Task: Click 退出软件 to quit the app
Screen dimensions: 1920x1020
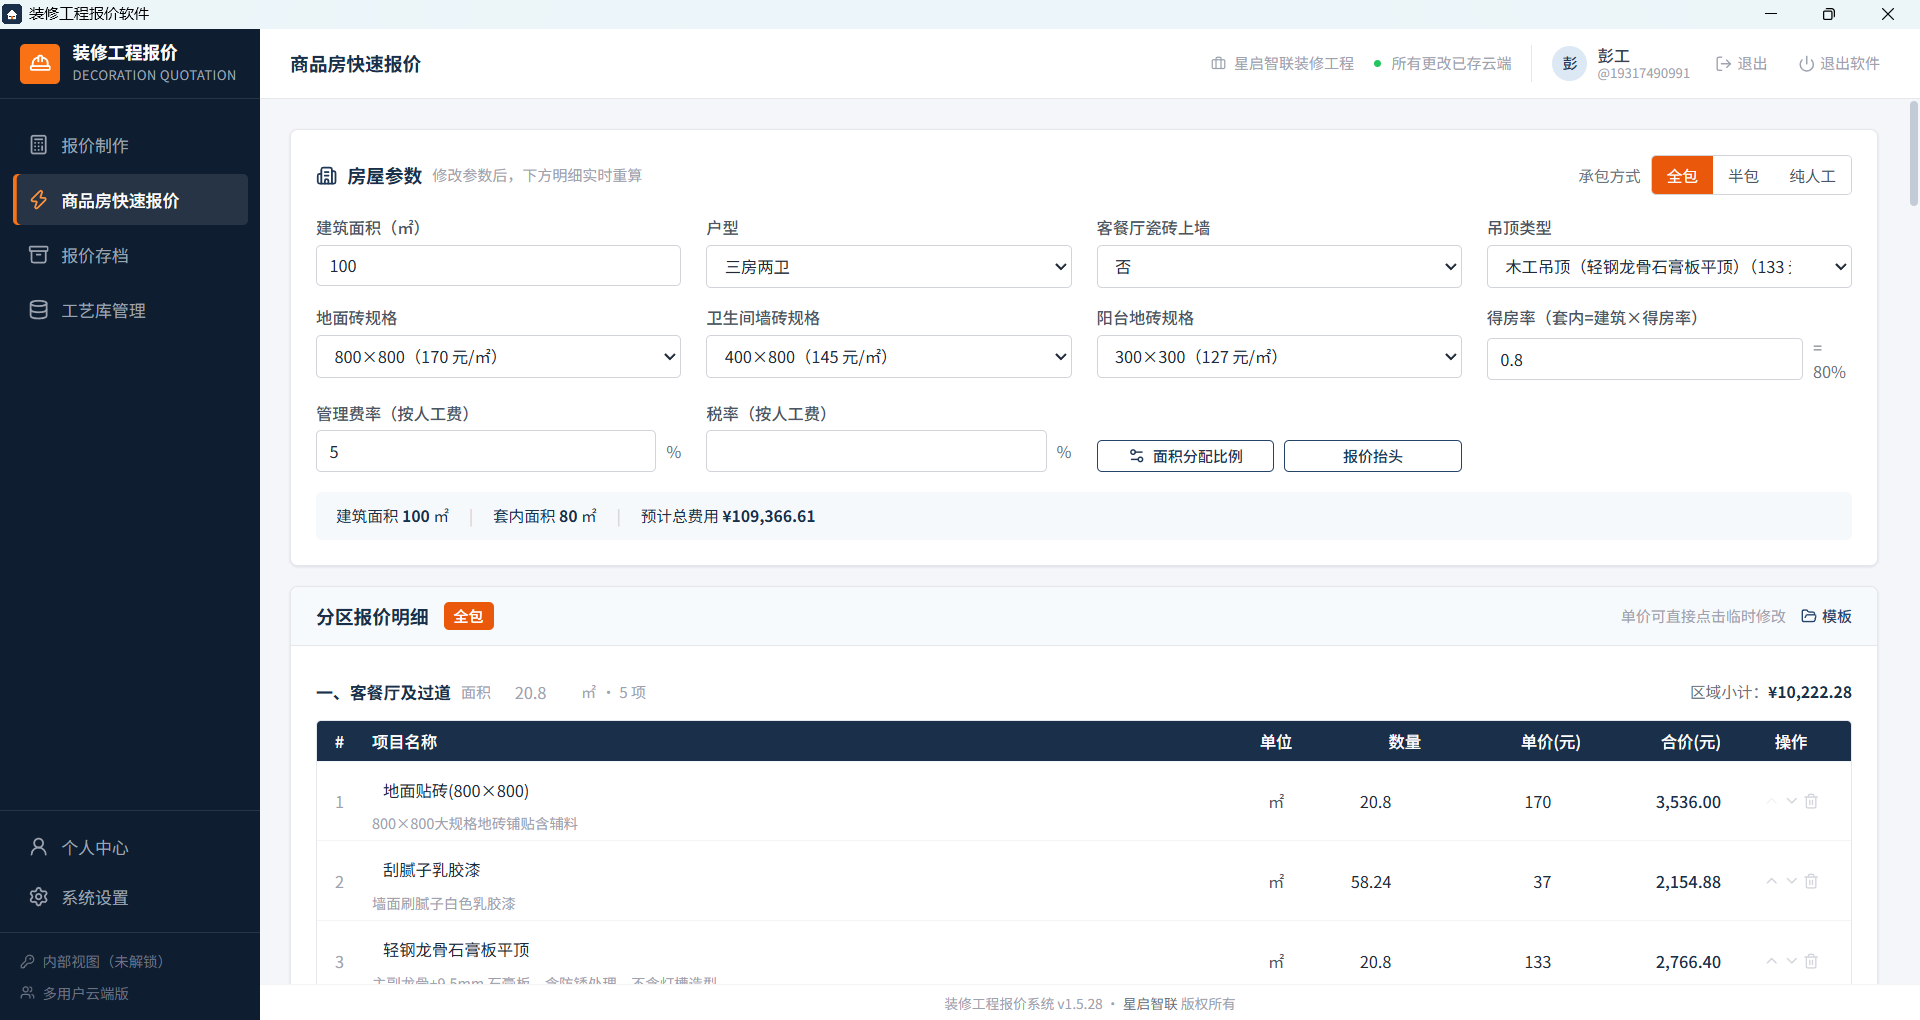Action: click(1839, 63)
